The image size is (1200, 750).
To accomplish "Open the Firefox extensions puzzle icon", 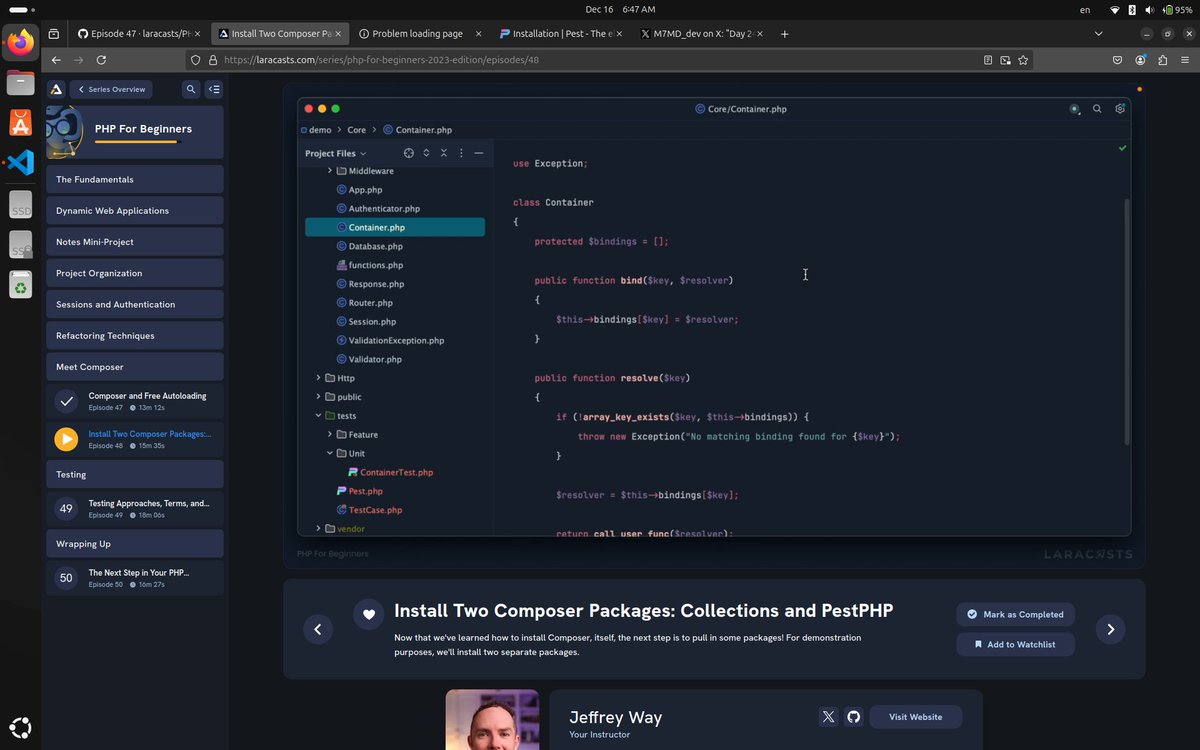I will click(1162, 60).
